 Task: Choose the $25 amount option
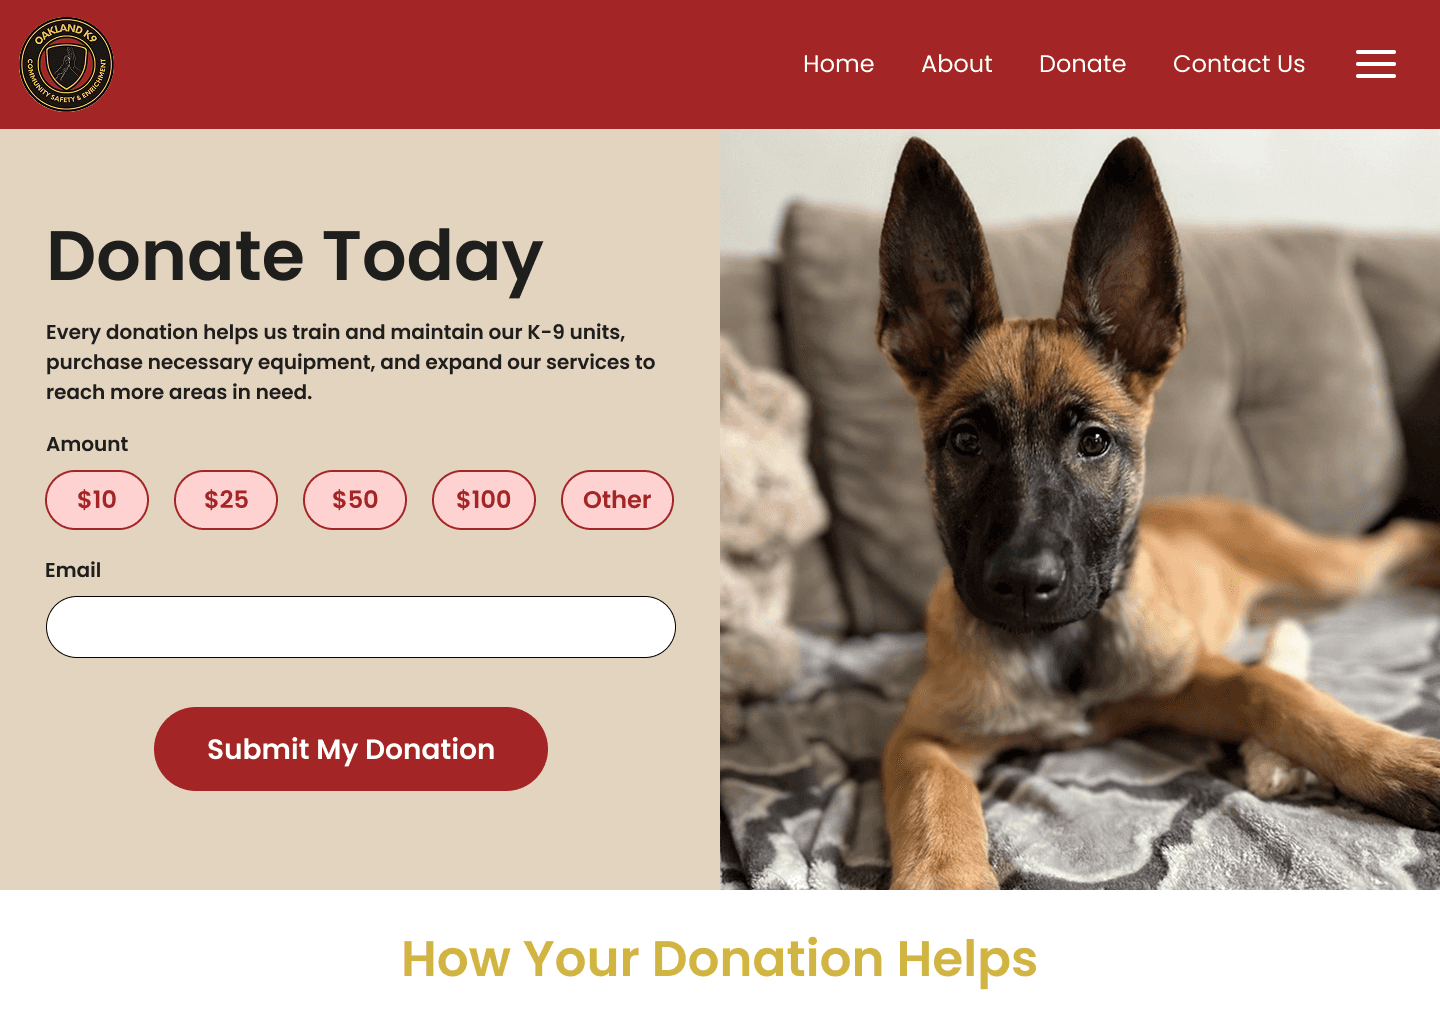(226, 500)
